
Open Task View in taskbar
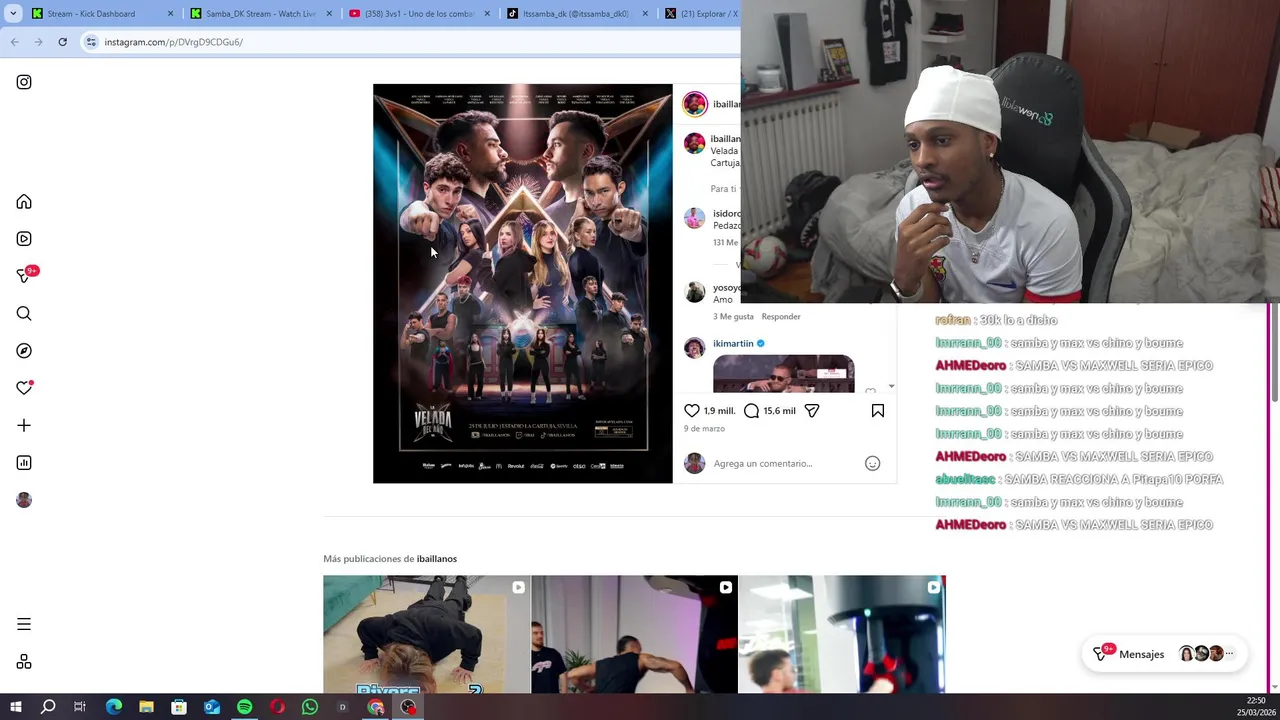pyautogui.click(x=80, y=707)
